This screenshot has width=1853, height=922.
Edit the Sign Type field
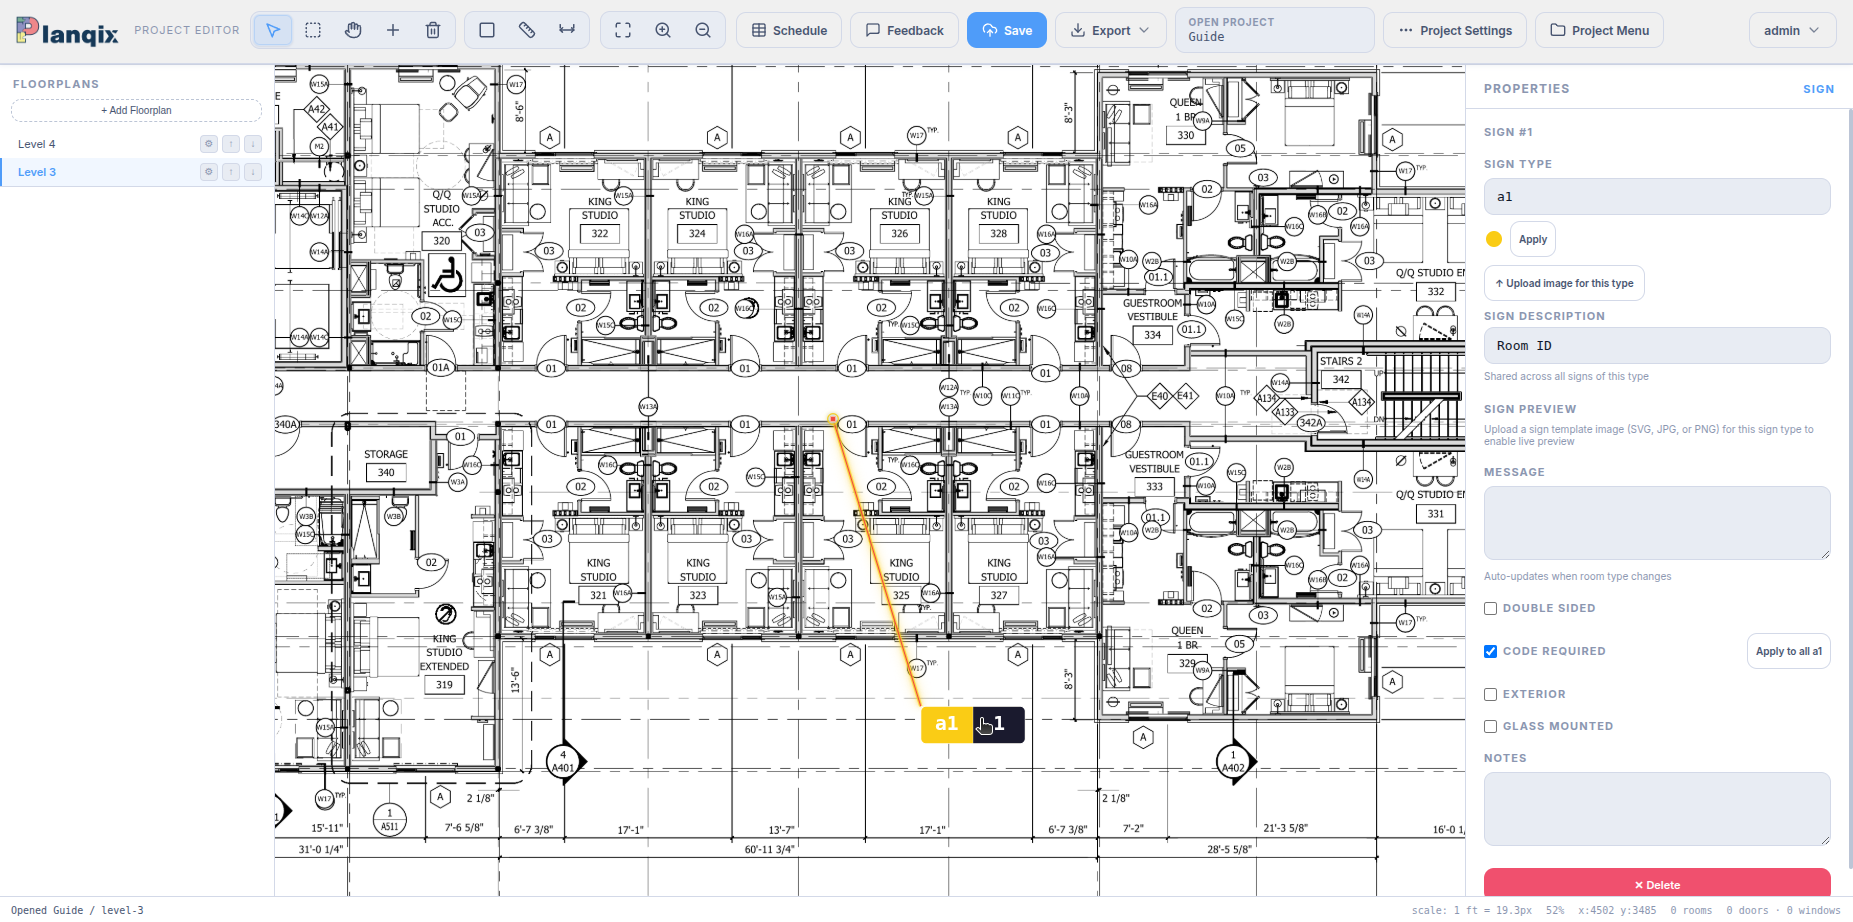tap(1657, 197)
